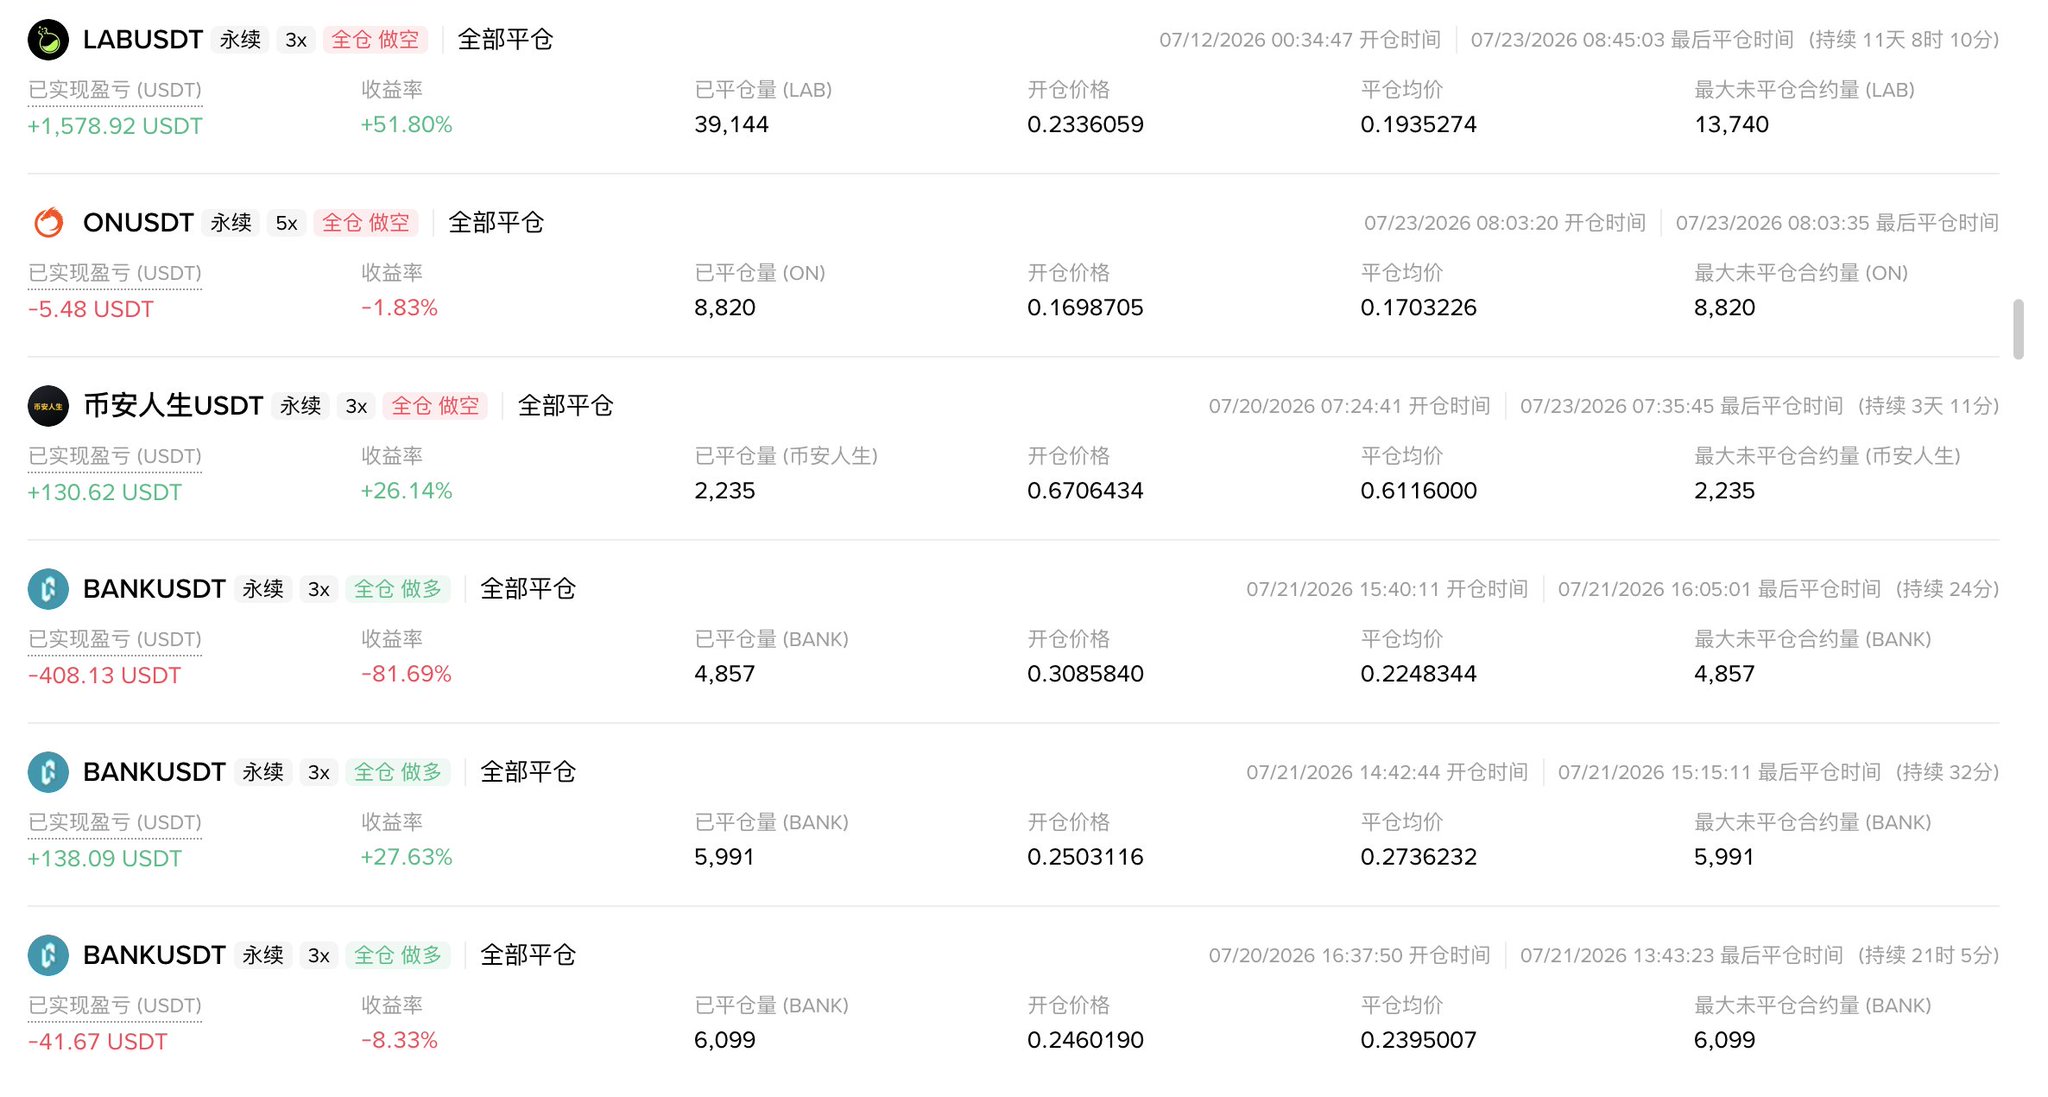This screenshot has height=1097, width=2048.
Task: Open the LABUSDT contract name link
Action: pos(143,40)
